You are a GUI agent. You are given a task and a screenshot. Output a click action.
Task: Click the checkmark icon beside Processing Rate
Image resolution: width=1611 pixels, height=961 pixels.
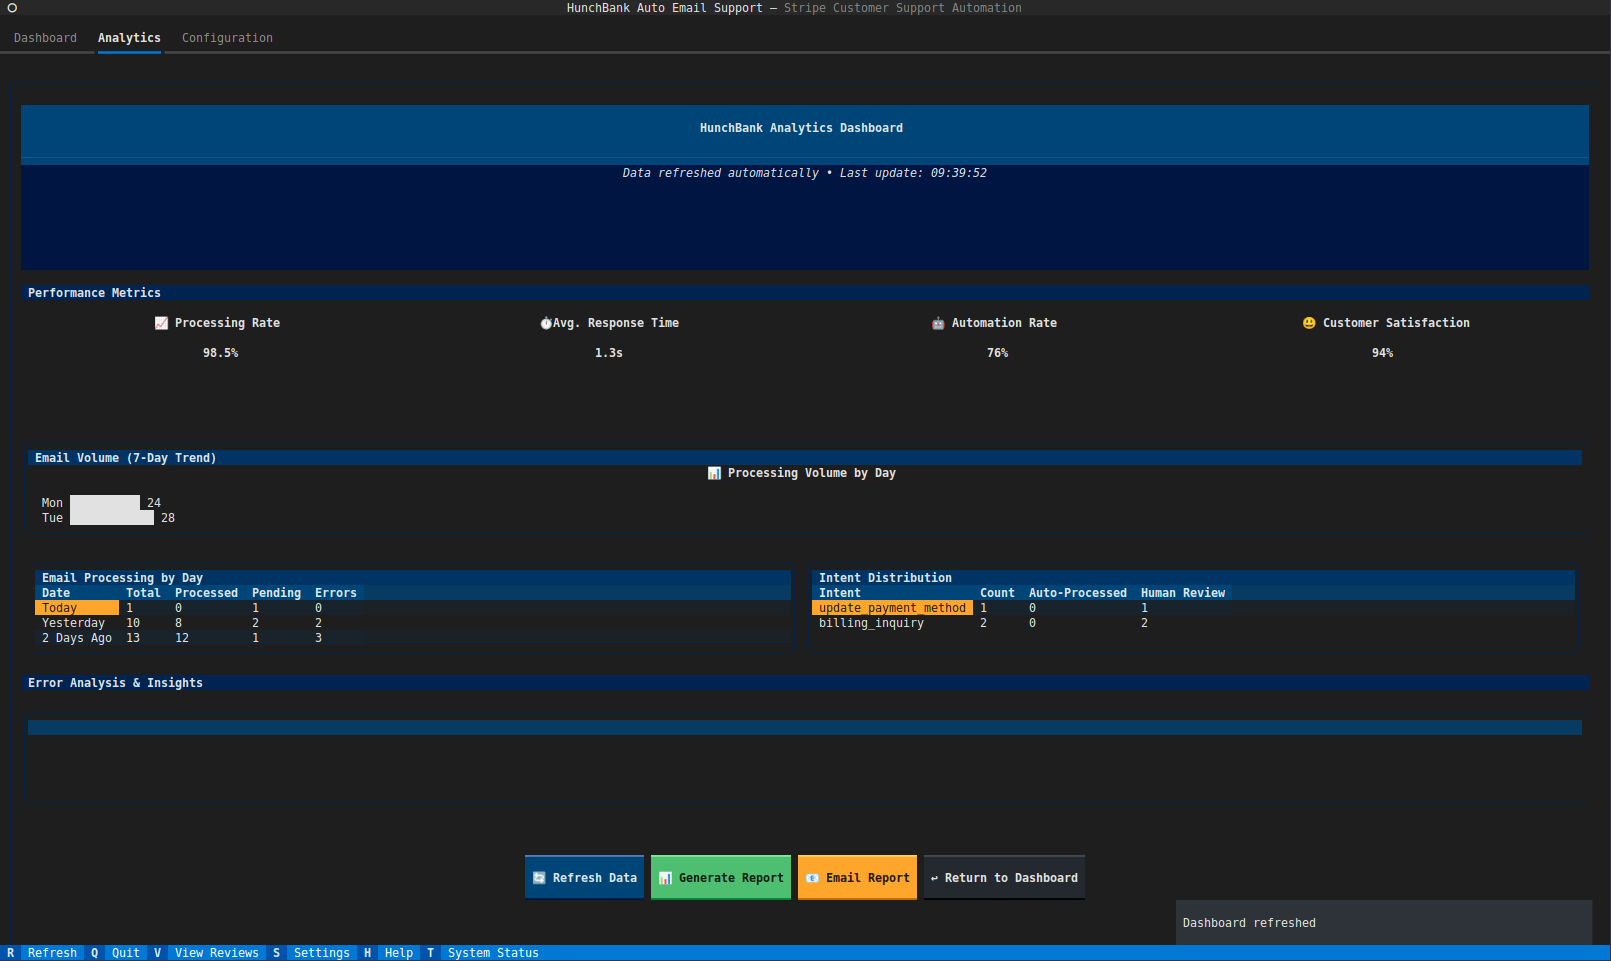click(161, 322)
